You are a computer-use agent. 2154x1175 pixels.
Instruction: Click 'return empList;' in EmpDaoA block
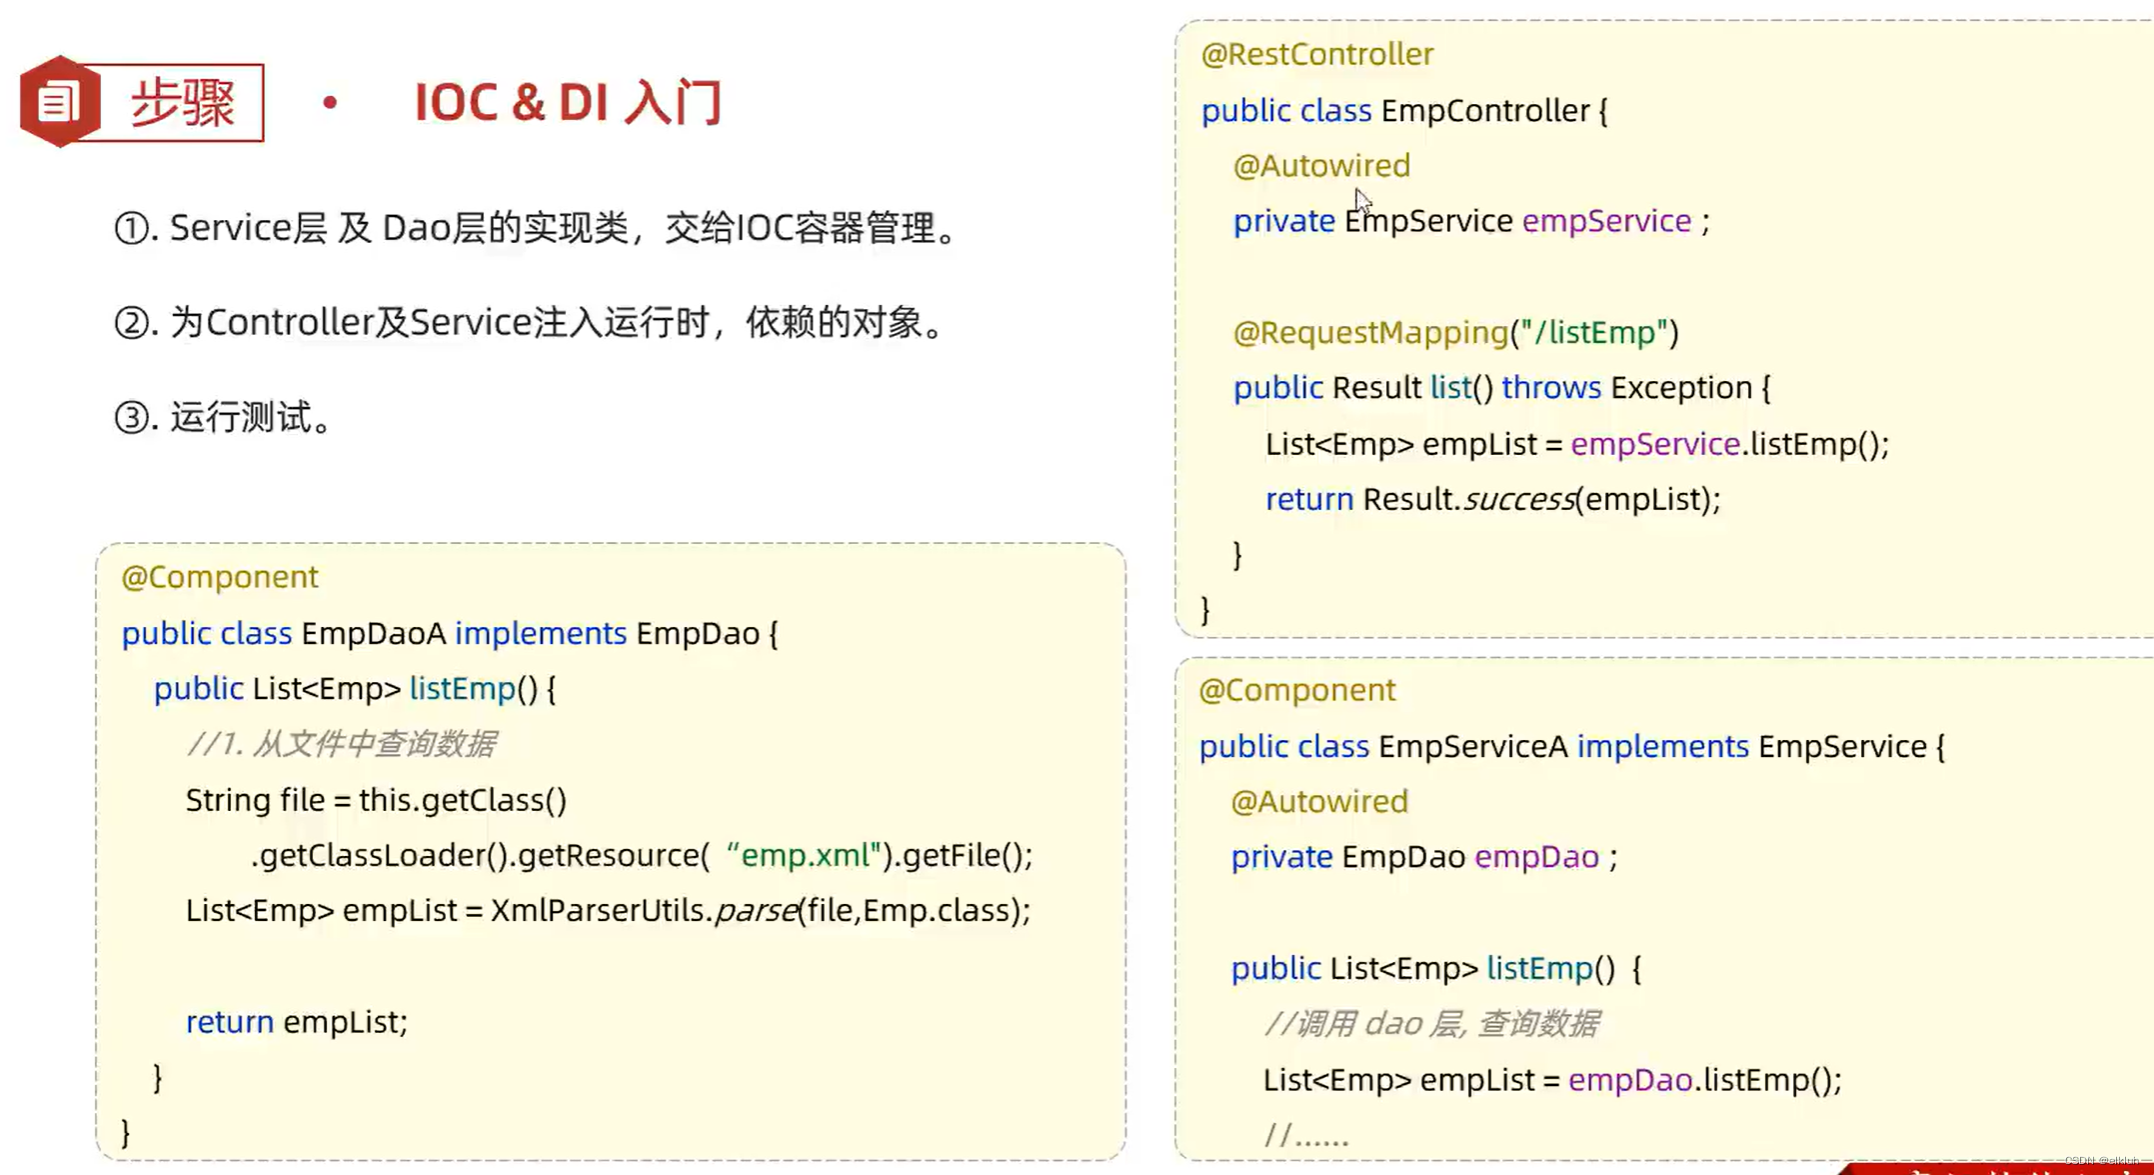coord(297,1022)
